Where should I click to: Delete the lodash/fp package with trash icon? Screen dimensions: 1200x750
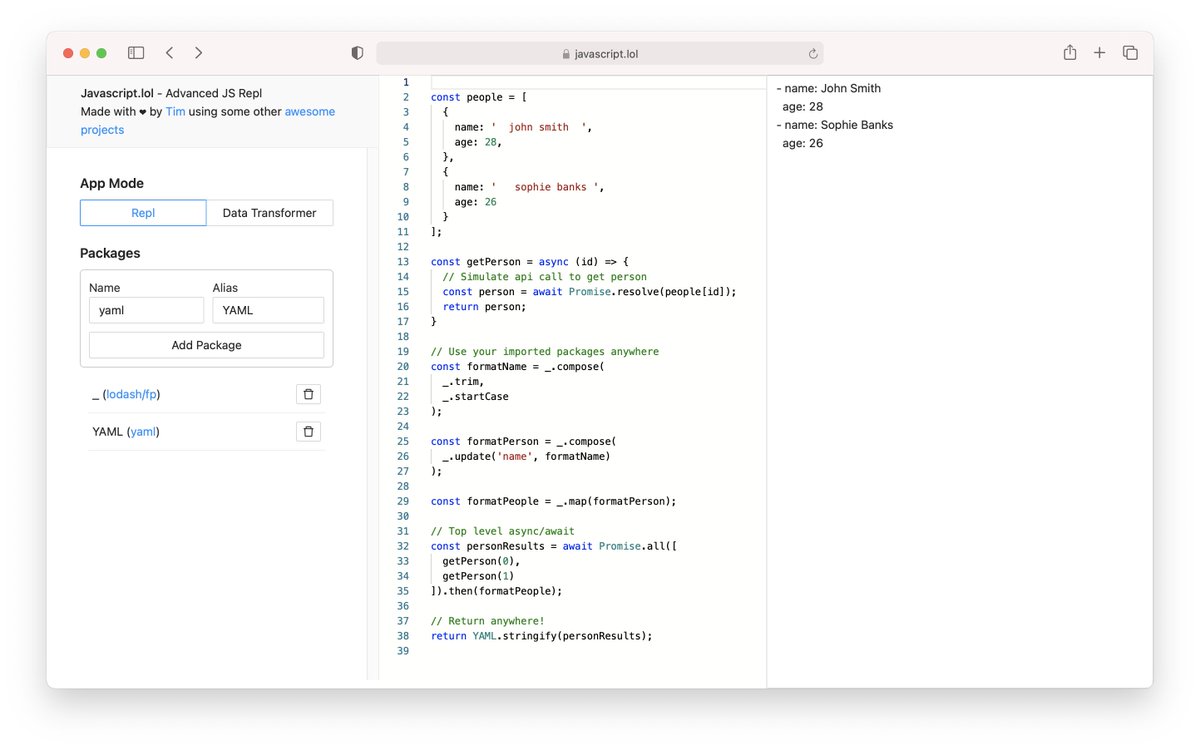[308, 394]
